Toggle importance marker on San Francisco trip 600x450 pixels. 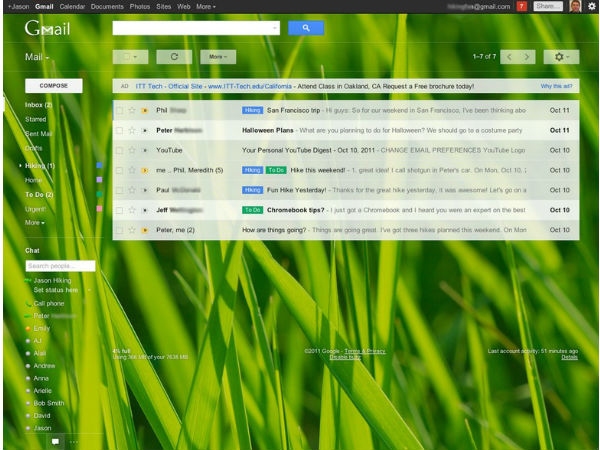click(145, 111)
